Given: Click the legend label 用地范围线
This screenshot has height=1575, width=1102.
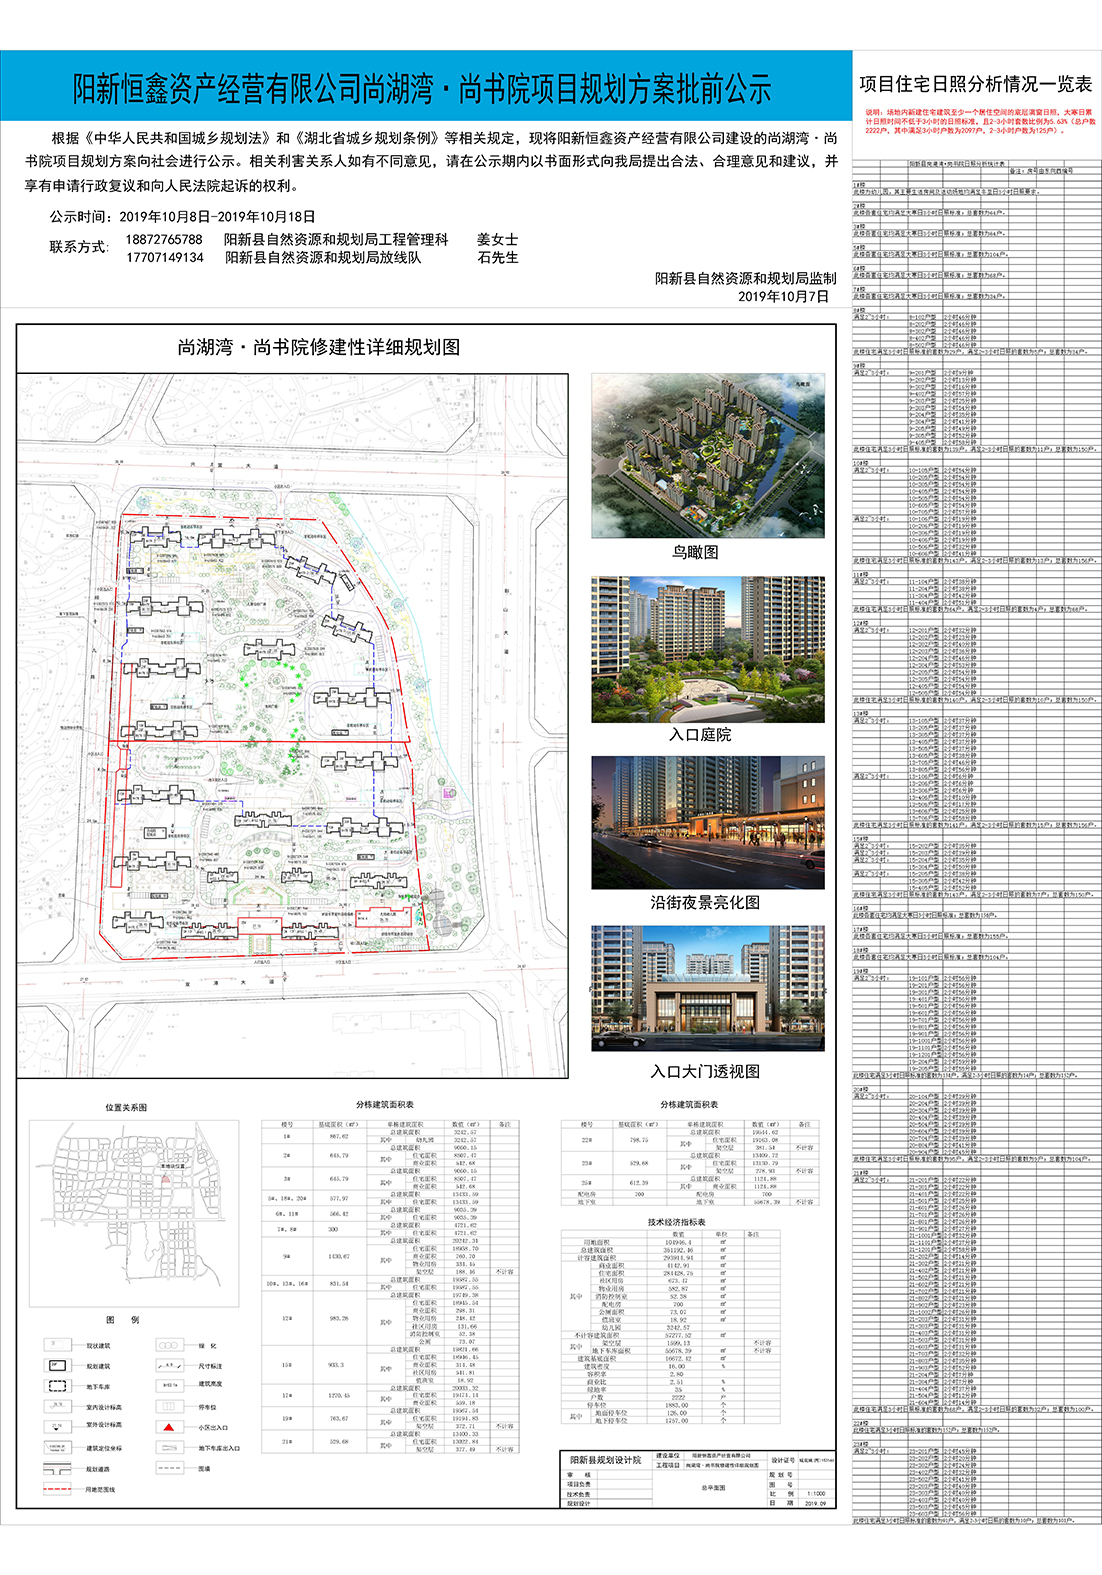Looking at the screenshot, I should pos(100,1490).
